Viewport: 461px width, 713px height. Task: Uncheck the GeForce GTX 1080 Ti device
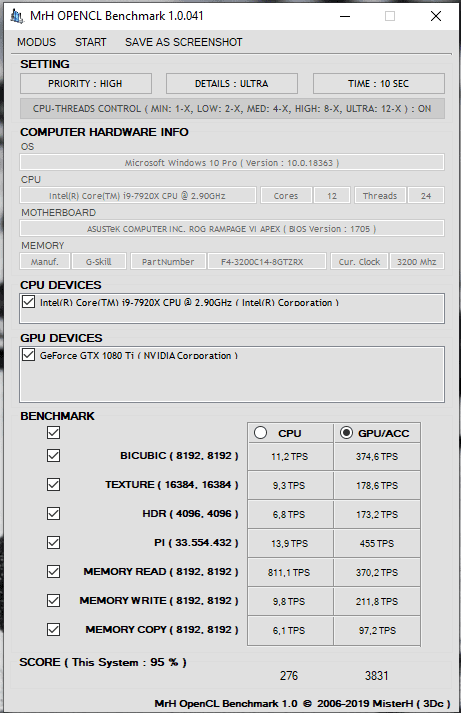click(x=29, y=355)
